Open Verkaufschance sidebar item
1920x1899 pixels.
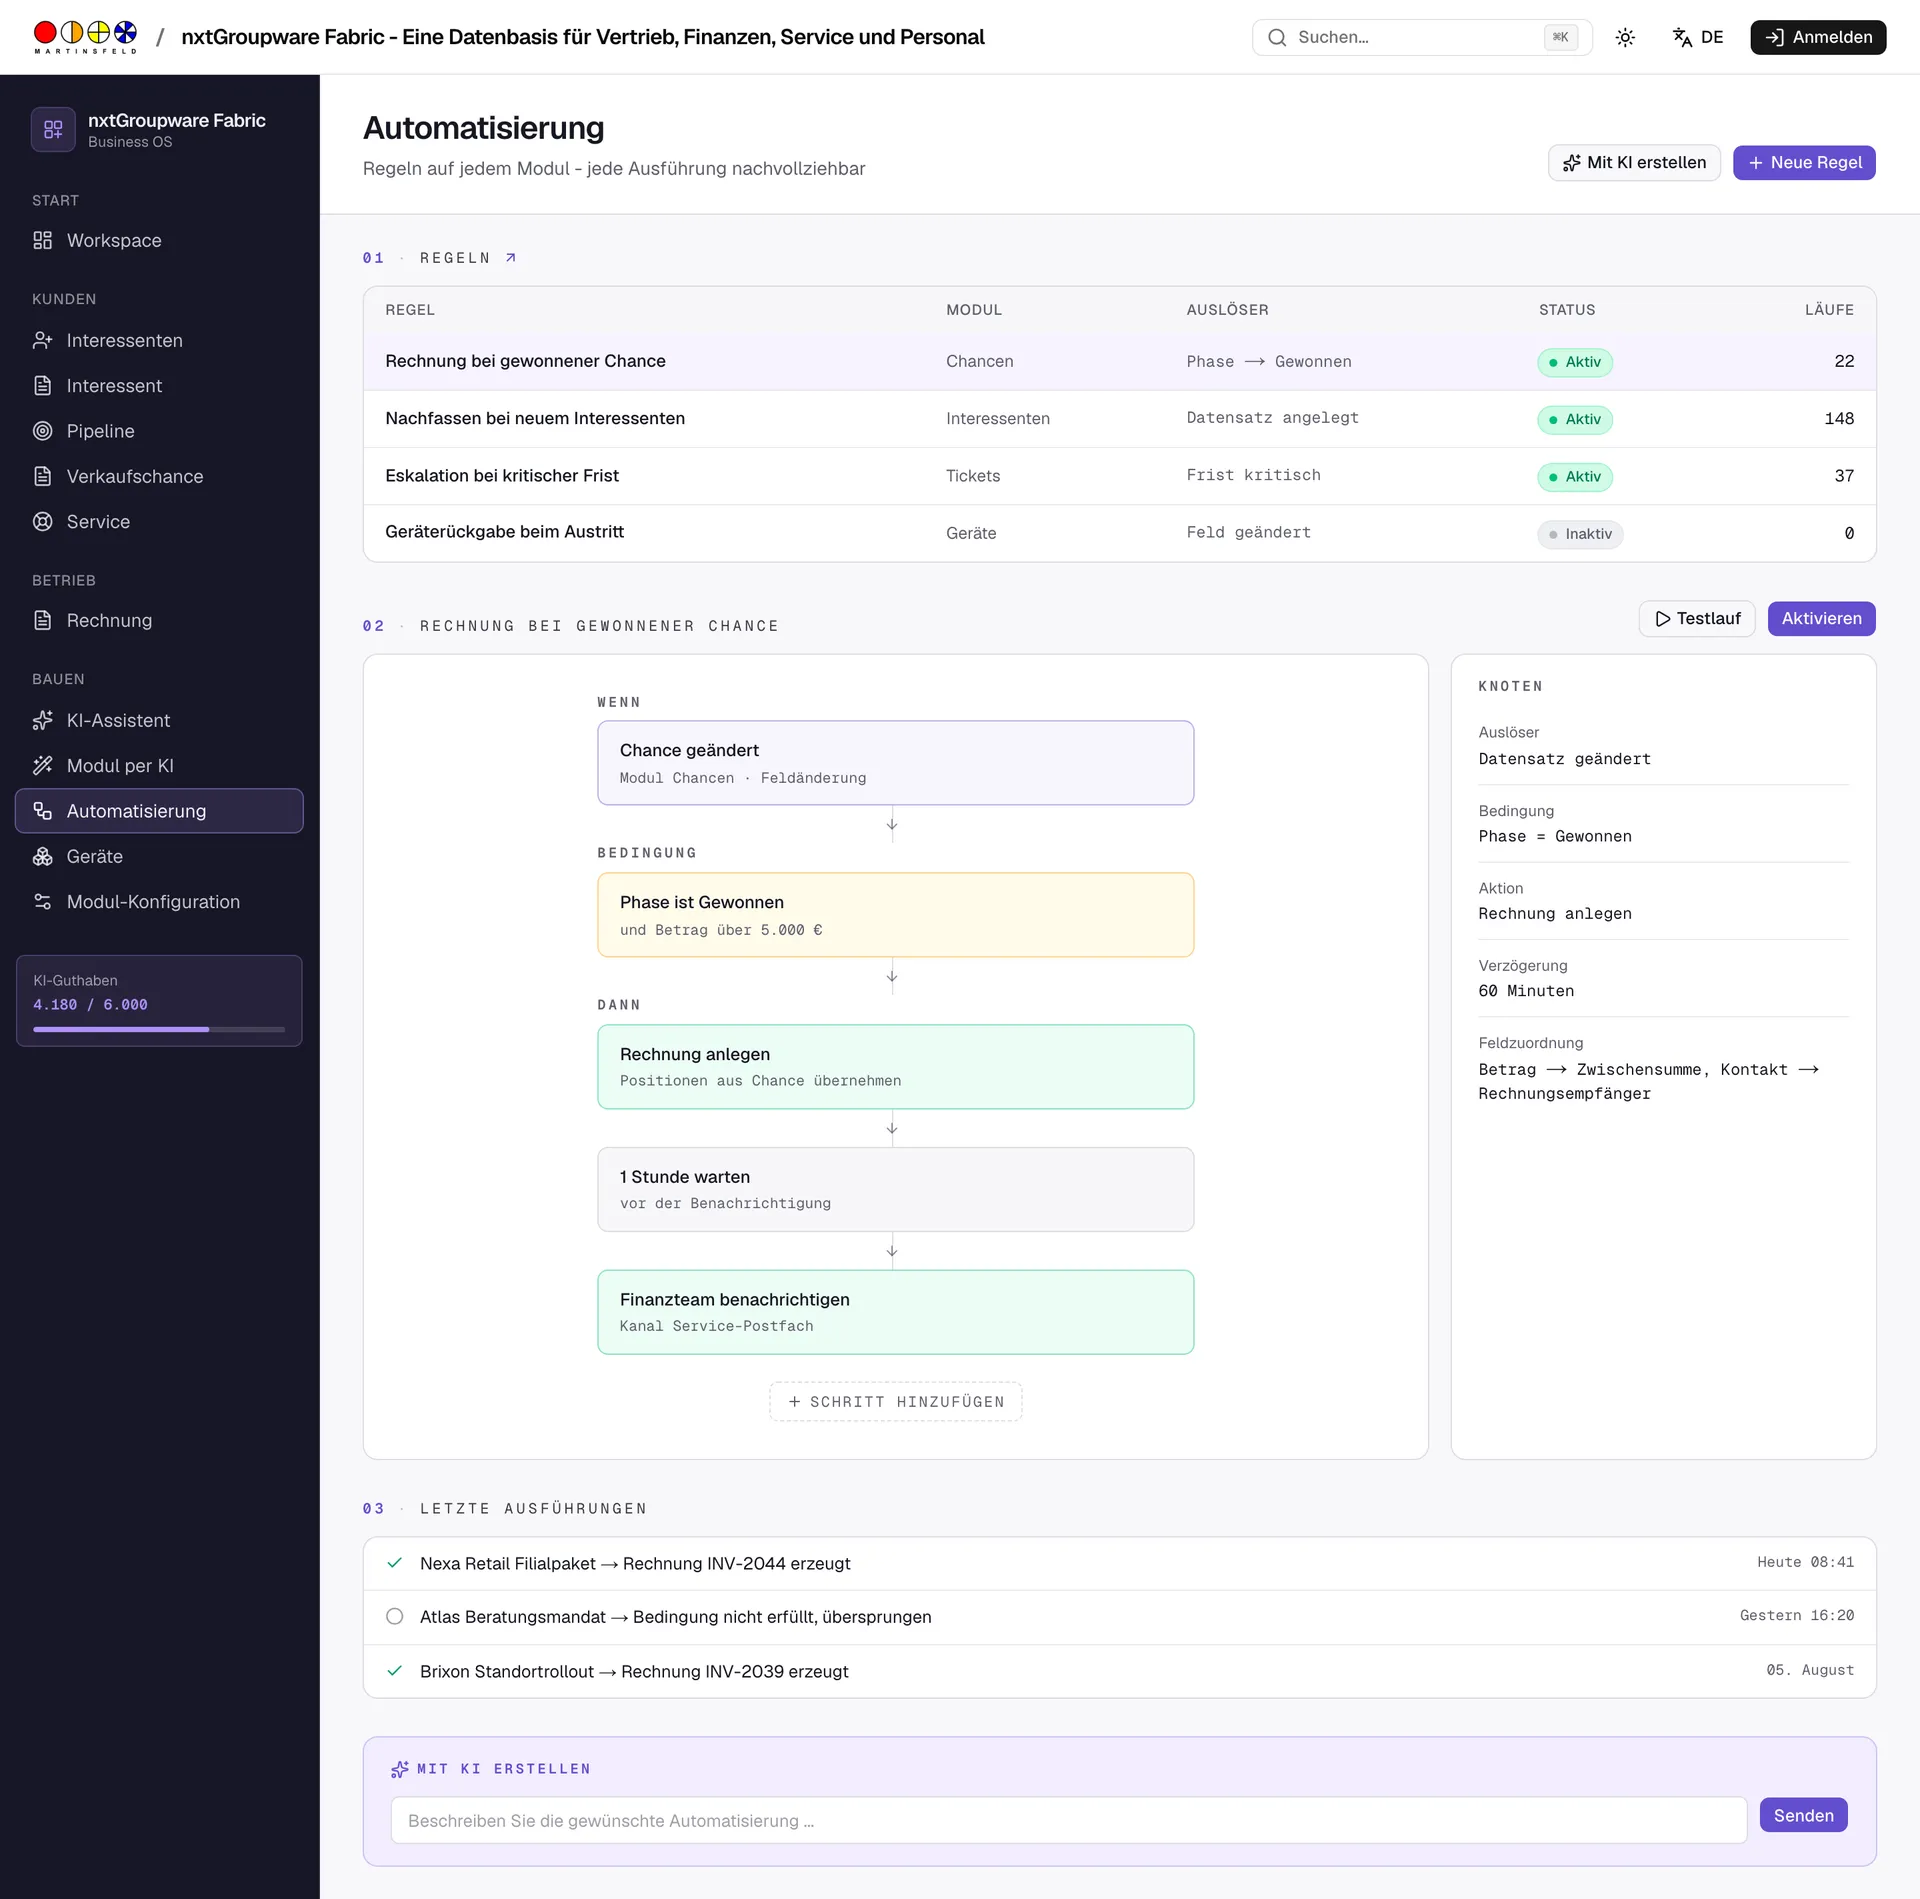(160, 477)
